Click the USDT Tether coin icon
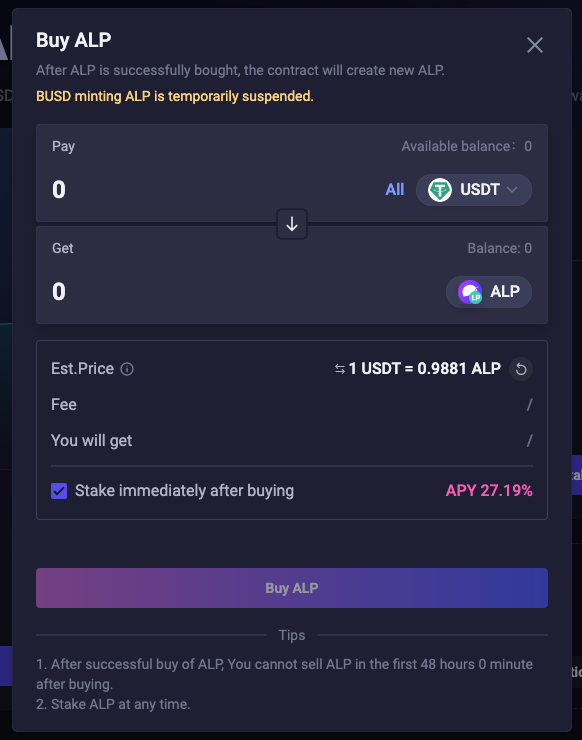 tap(439, 190)
